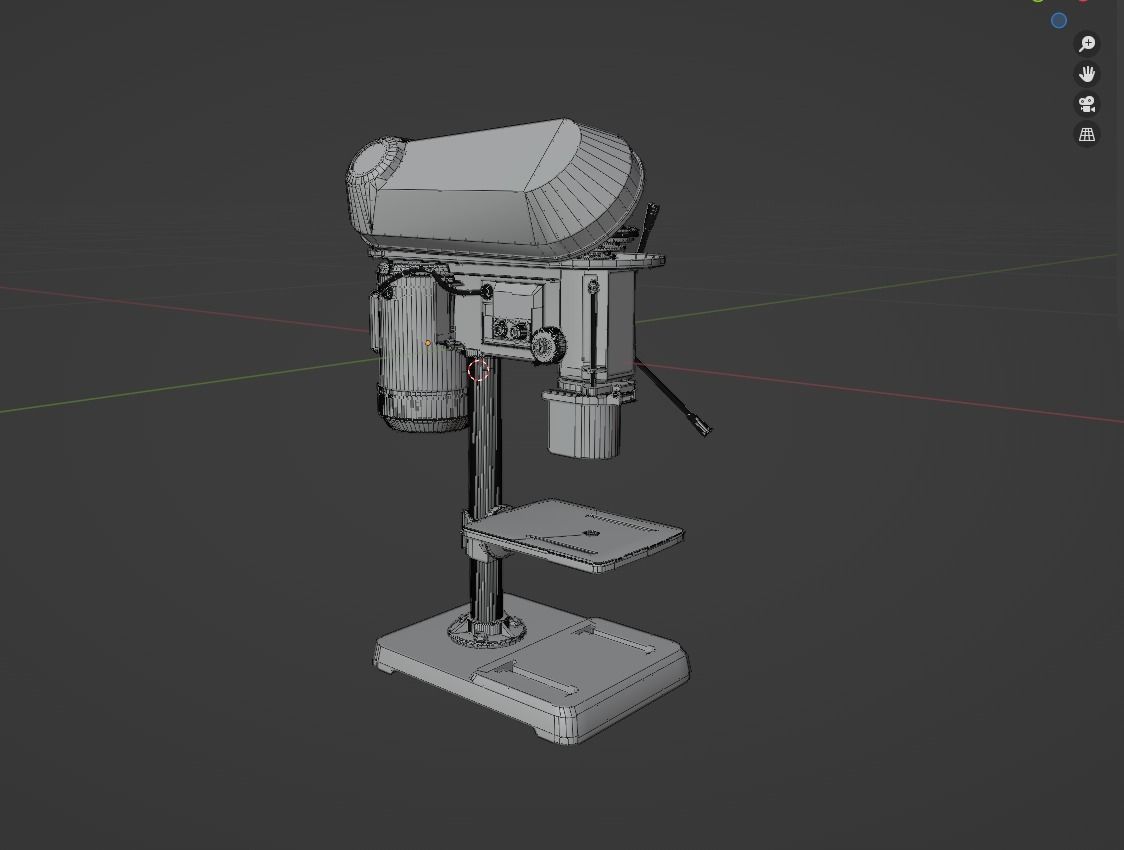Image resolution: width=1124 pixels, height=850 pixels.
Task: Select the drill press base plate
Action: tap(532, 668)
